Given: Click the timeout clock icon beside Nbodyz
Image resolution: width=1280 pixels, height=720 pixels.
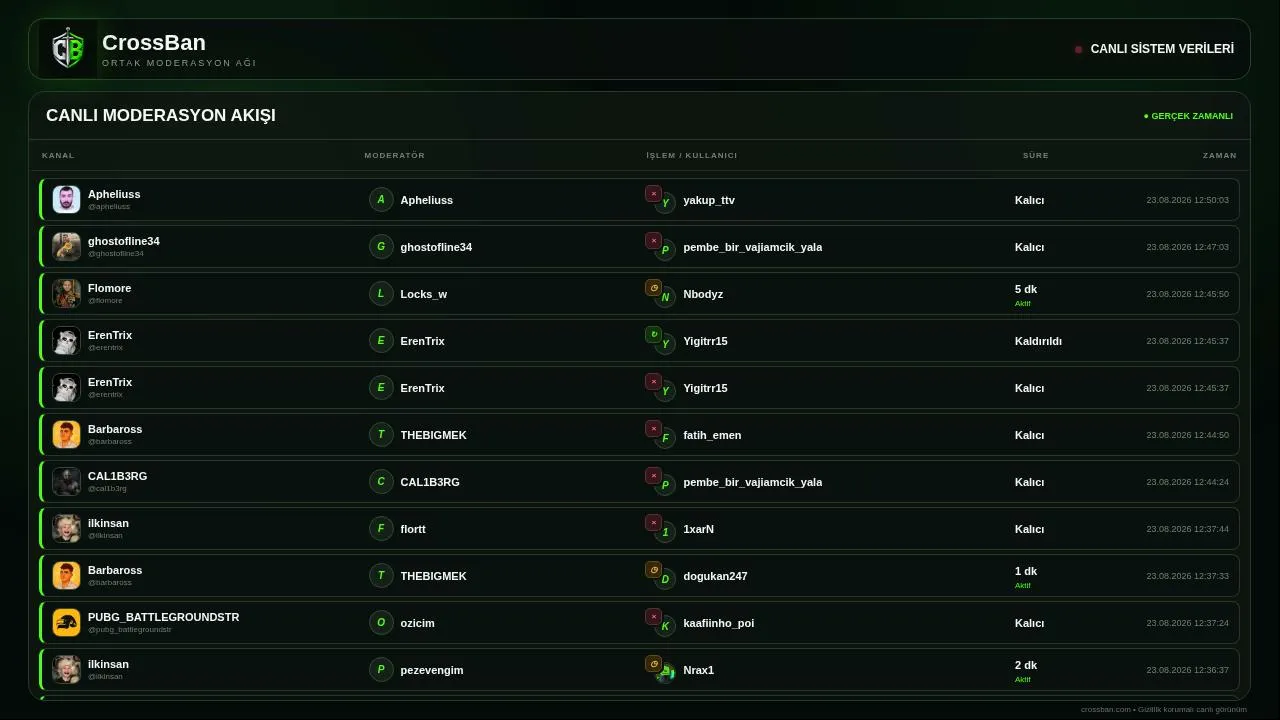Looking at the screenshot, I should (653, 288).
